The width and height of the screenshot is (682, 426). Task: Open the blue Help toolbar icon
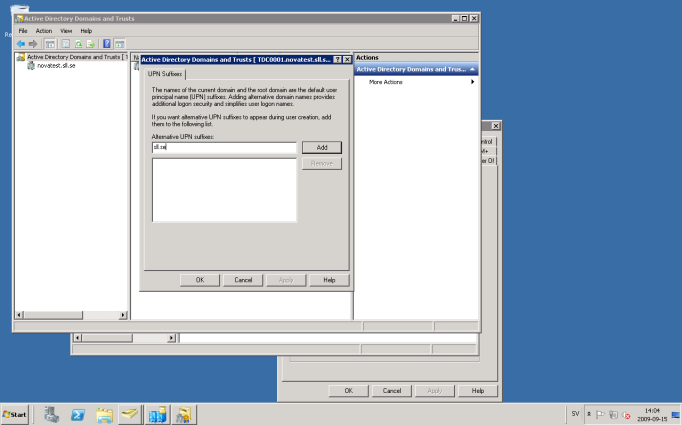tap(107, 44)
